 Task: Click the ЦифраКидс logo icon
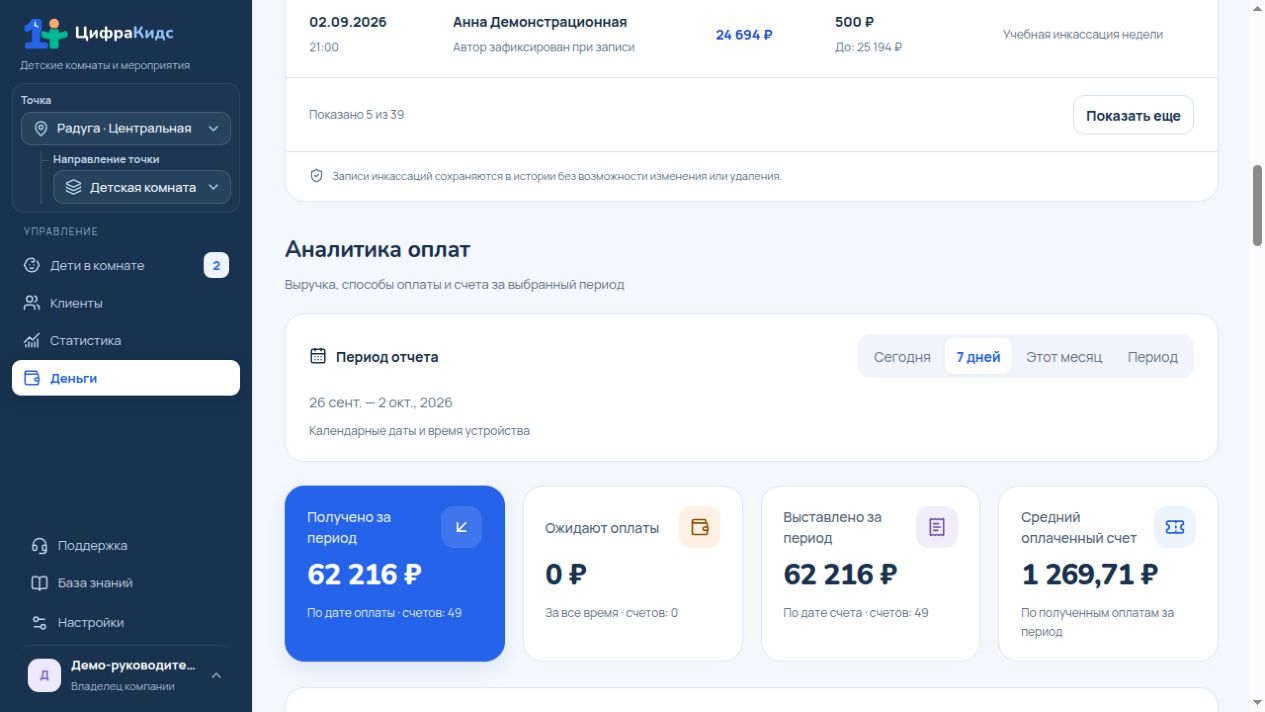(x=46, y=33)
